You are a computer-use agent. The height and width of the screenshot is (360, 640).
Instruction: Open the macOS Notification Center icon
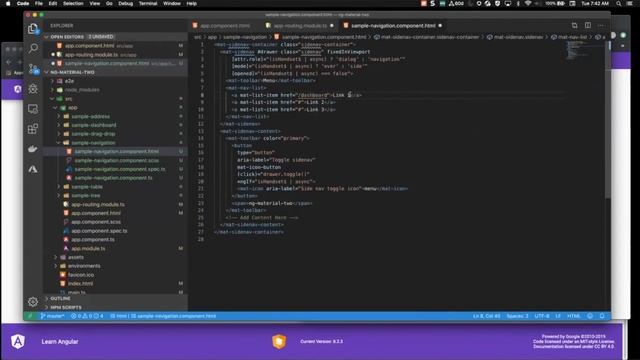coord(629,3)
